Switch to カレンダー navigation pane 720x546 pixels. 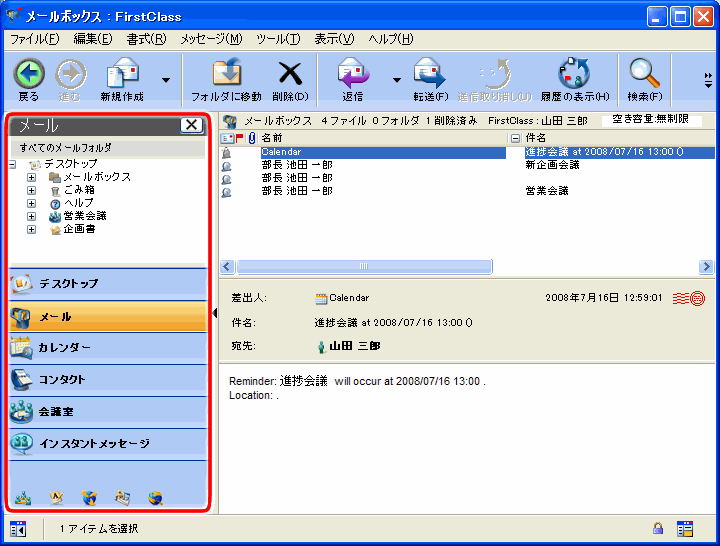(x=108, y=347)
